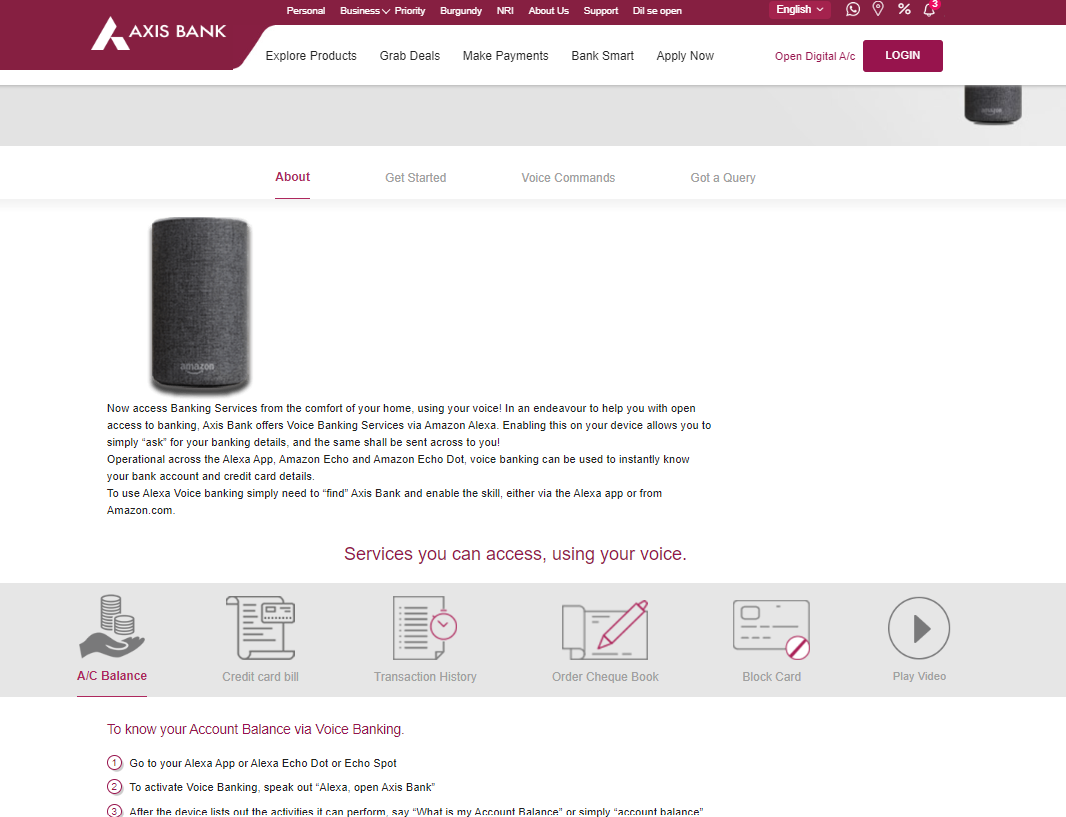1066x817 pixels.
Task: Click the Axis Bank logo
Action: (x=158, y=33)
